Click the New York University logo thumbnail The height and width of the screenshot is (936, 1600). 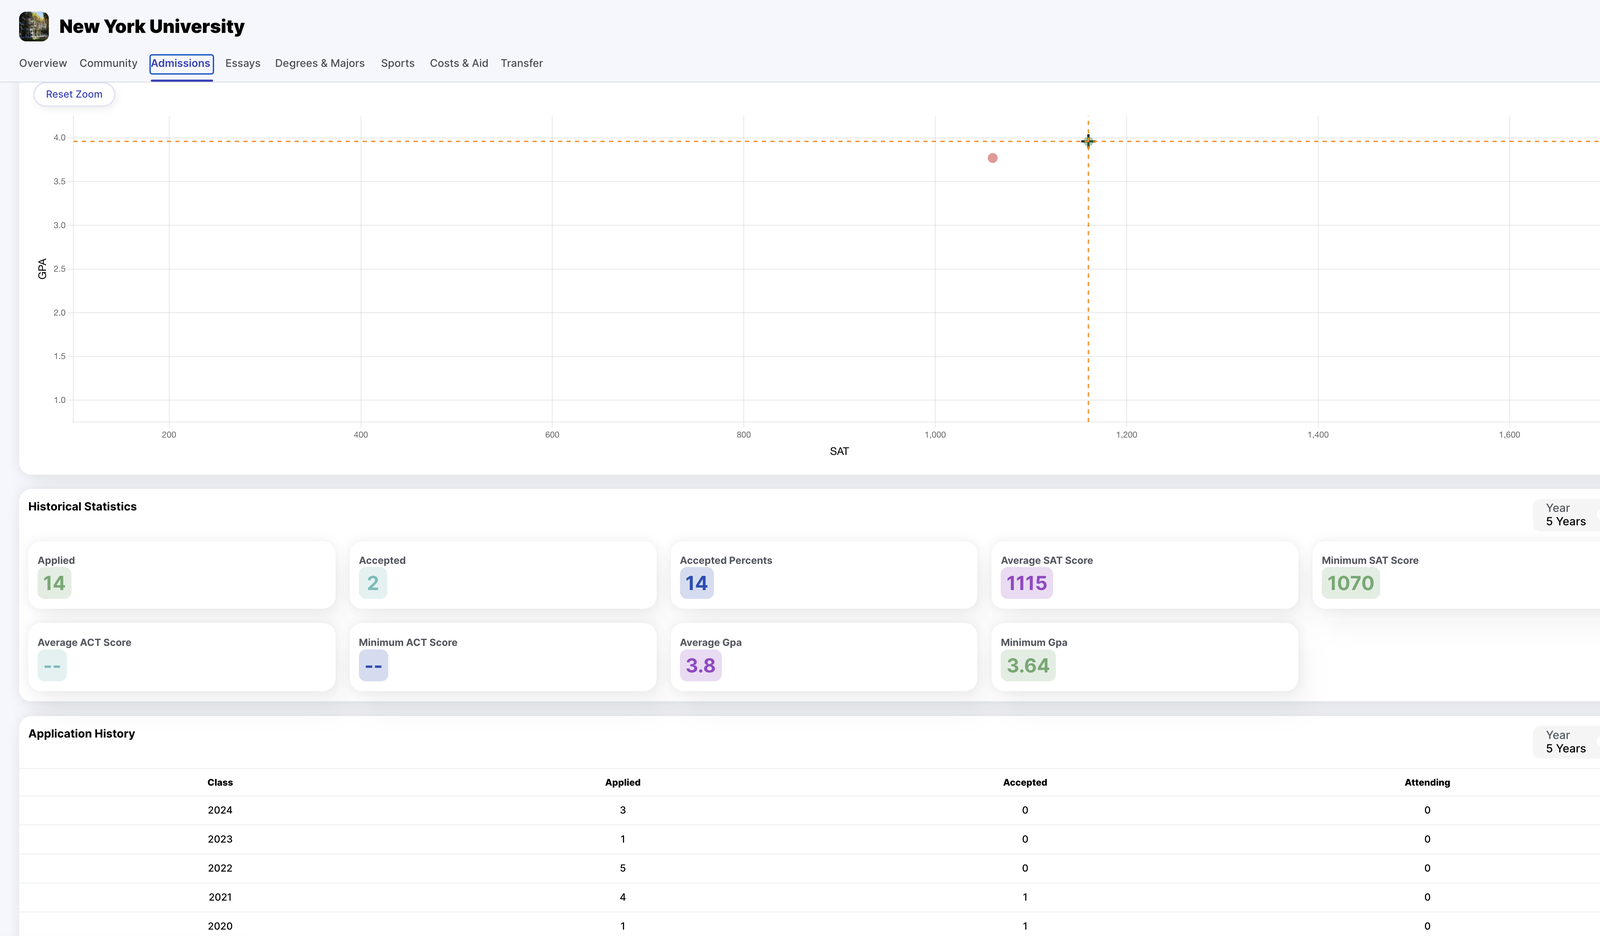34,26
